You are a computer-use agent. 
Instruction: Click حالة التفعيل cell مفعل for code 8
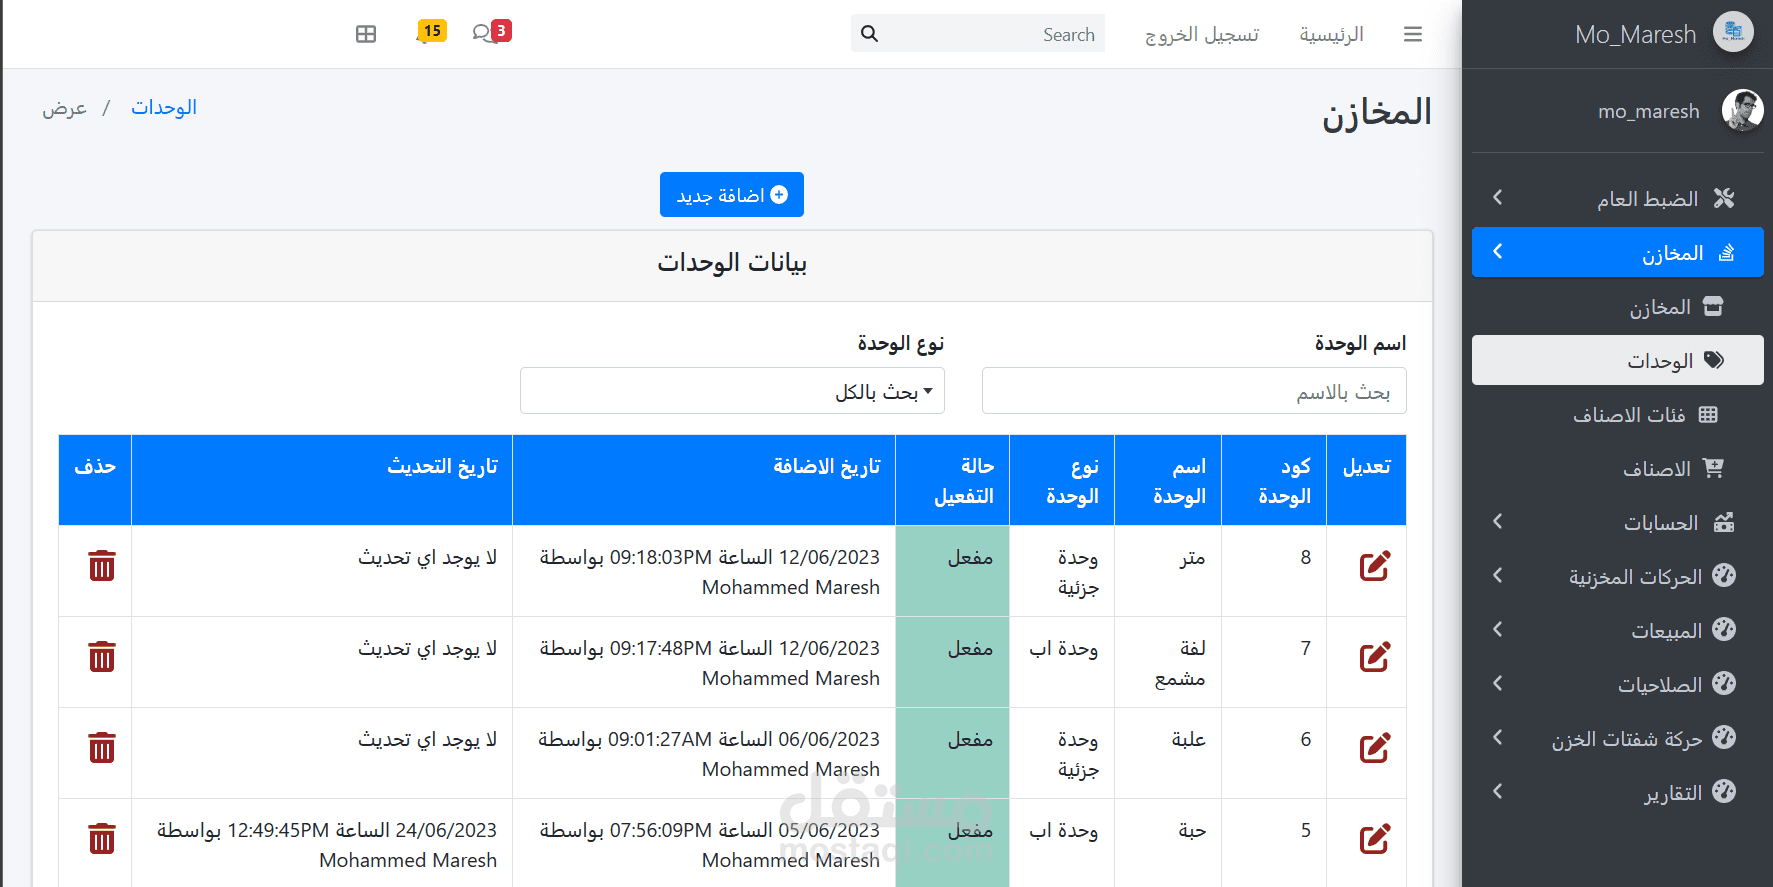click(x=952, y=571)
